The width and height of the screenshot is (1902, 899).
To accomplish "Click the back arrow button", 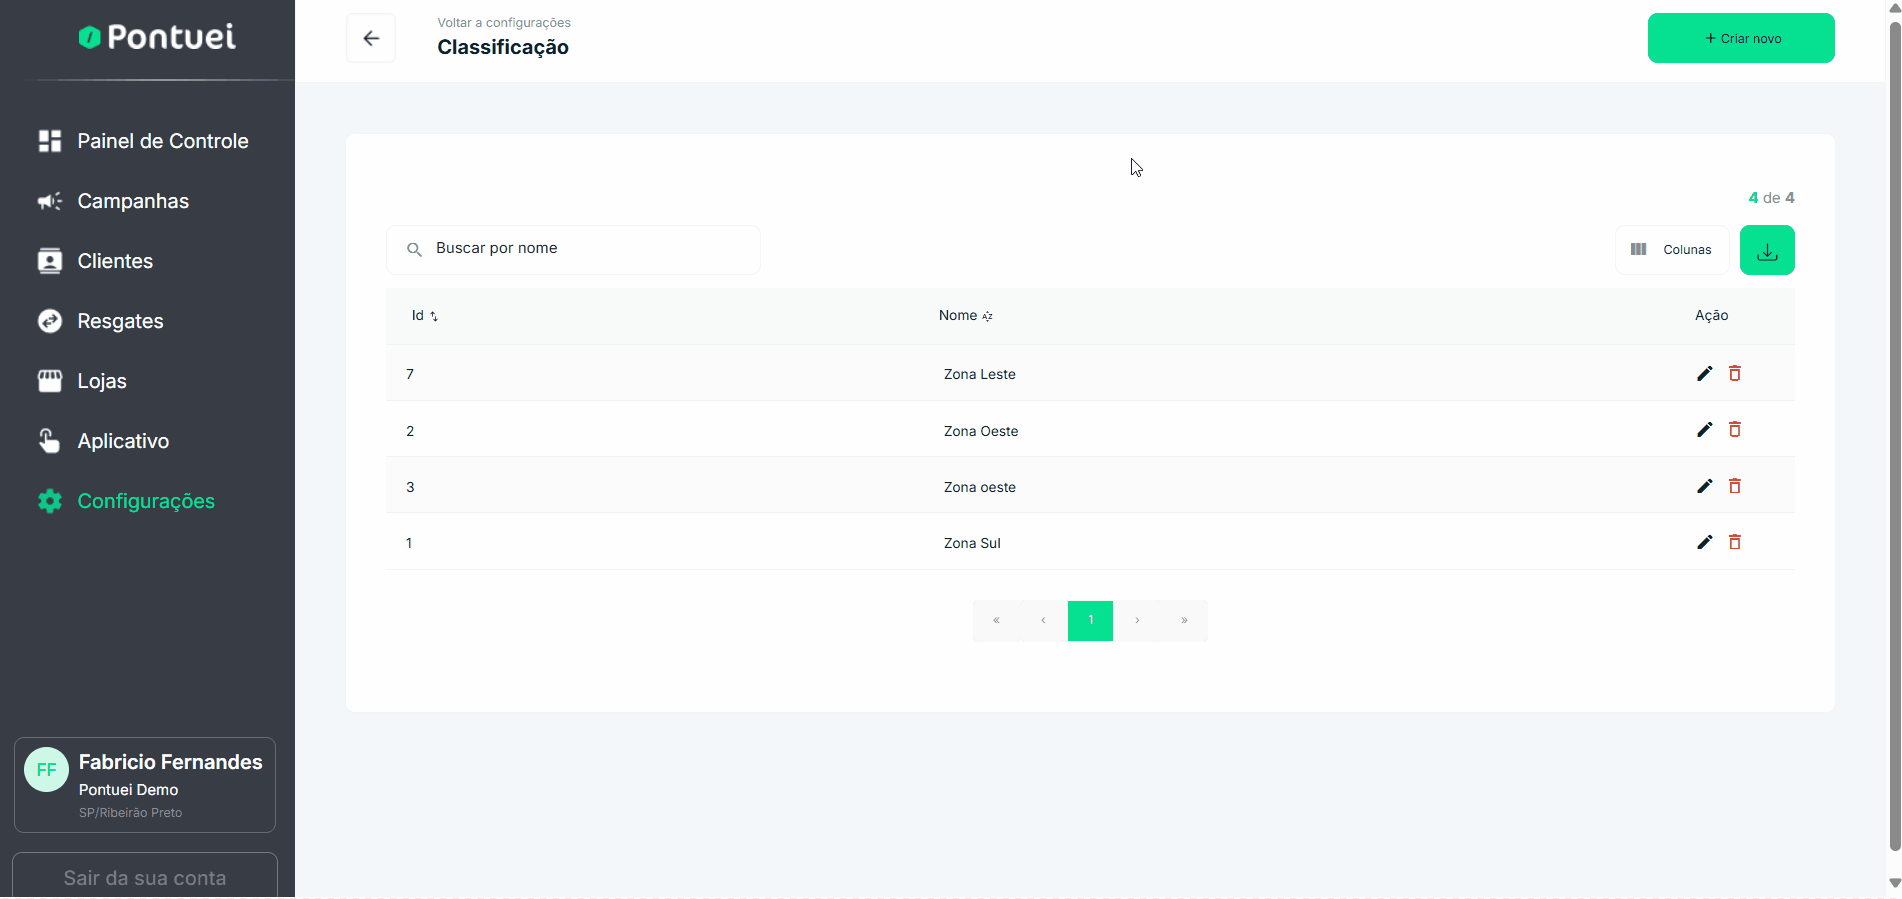I will tap(371, 38).
